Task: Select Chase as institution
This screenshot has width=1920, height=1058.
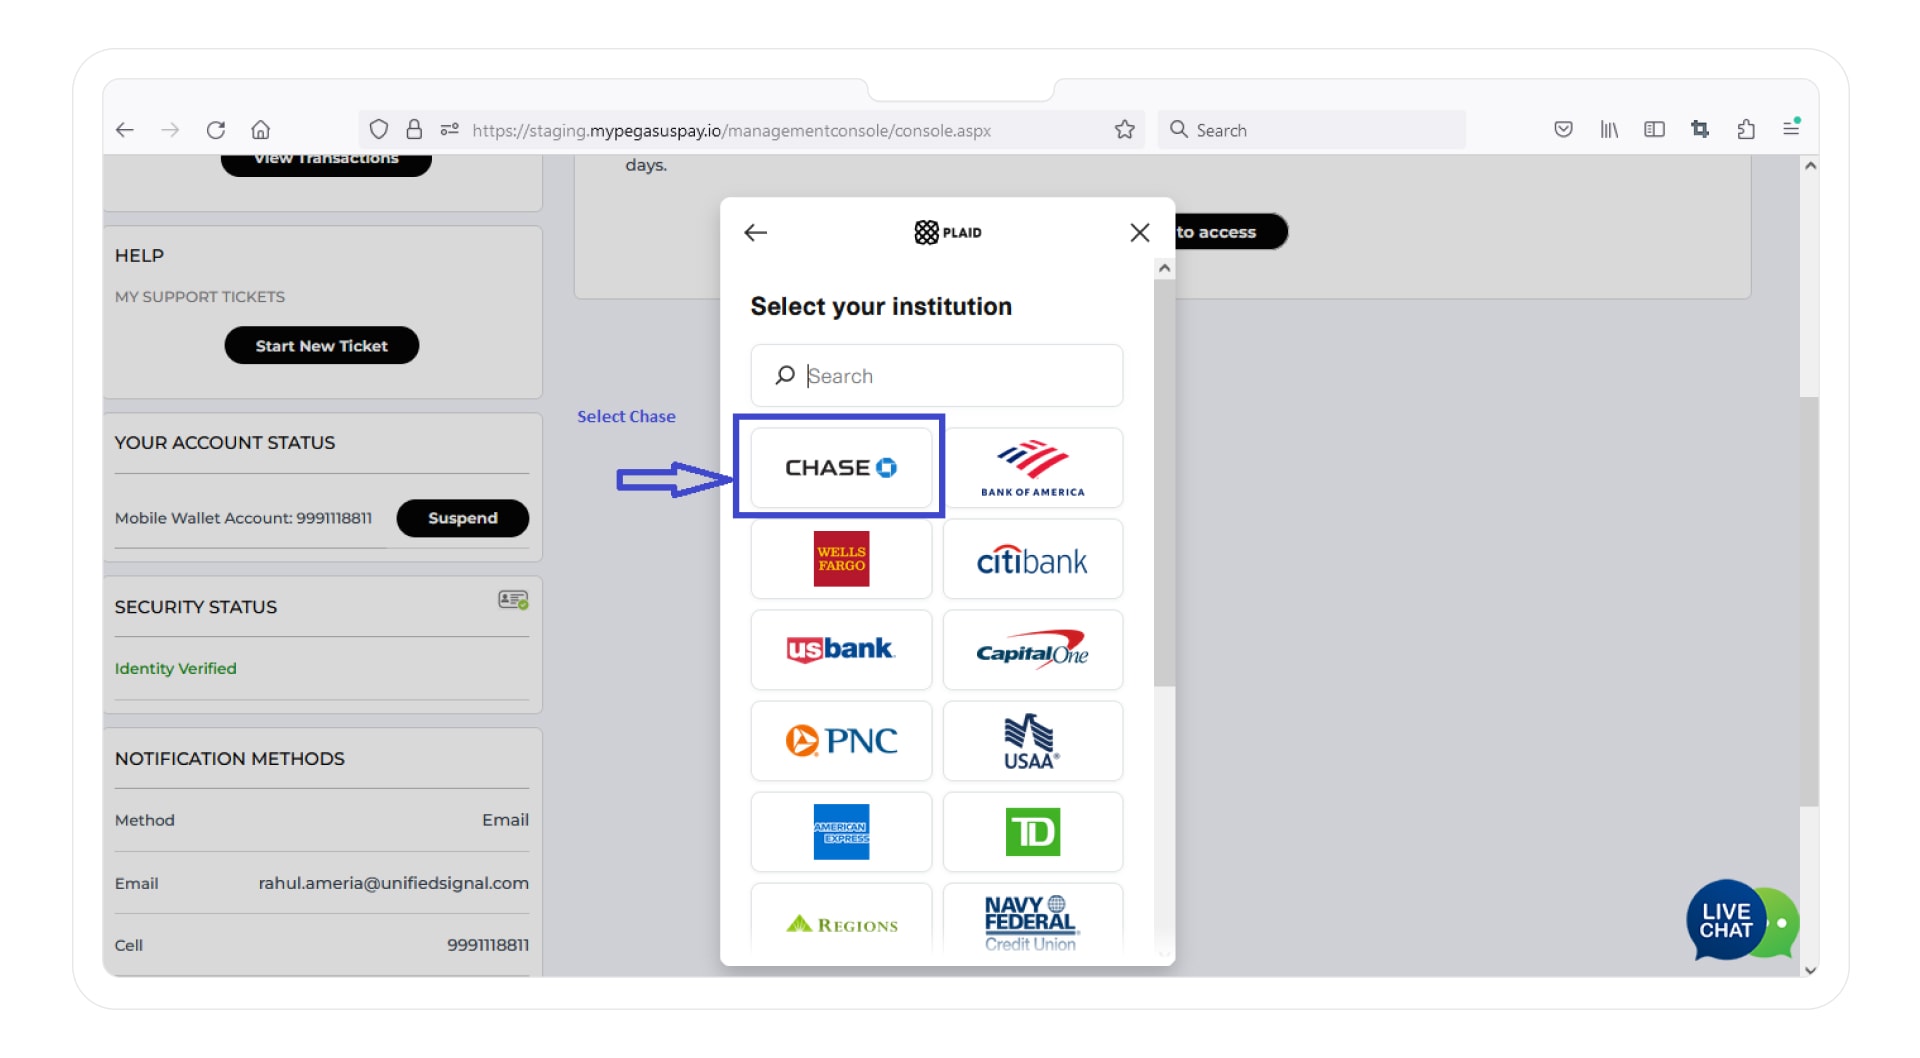Action: tap(841, 468)
